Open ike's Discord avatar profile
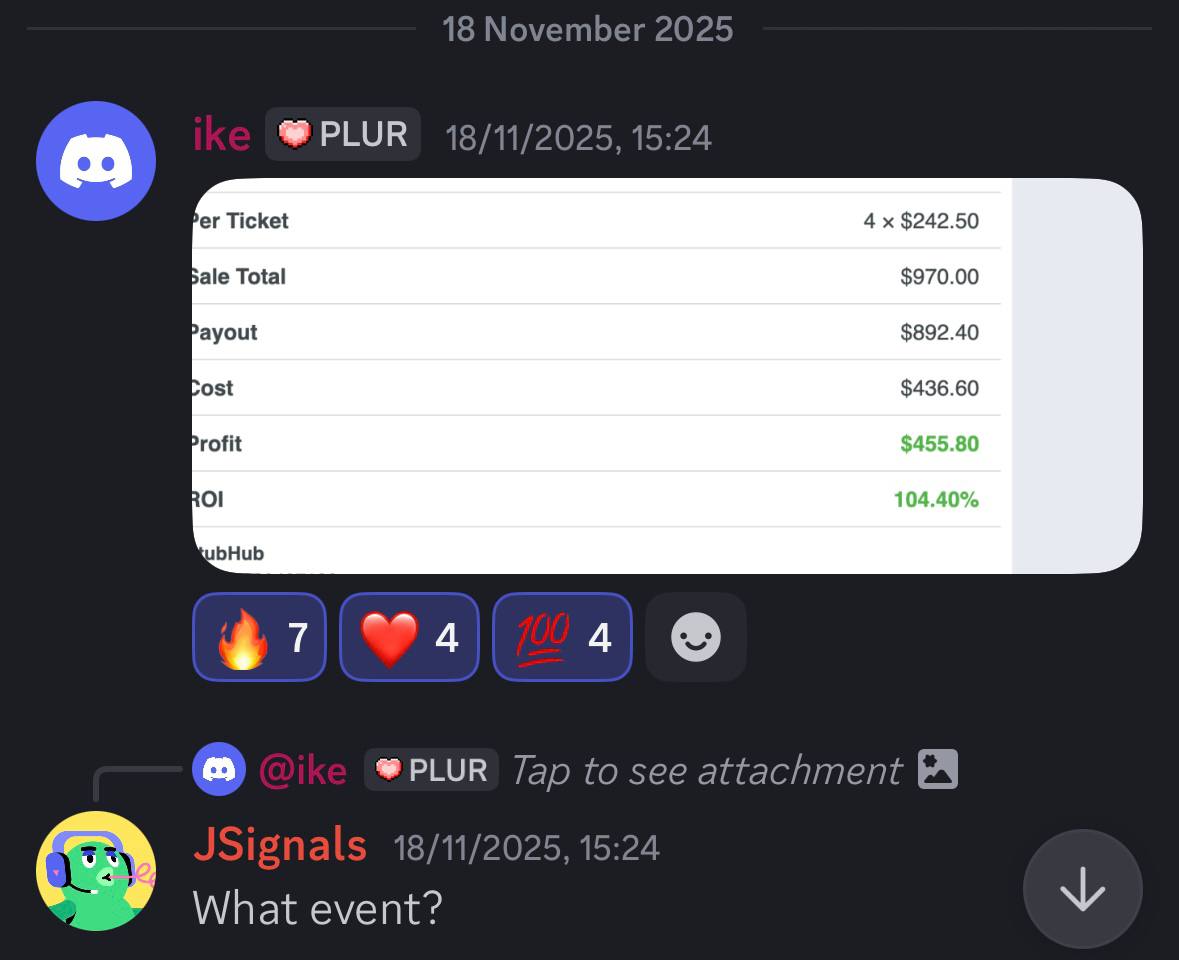 [96, 161]
